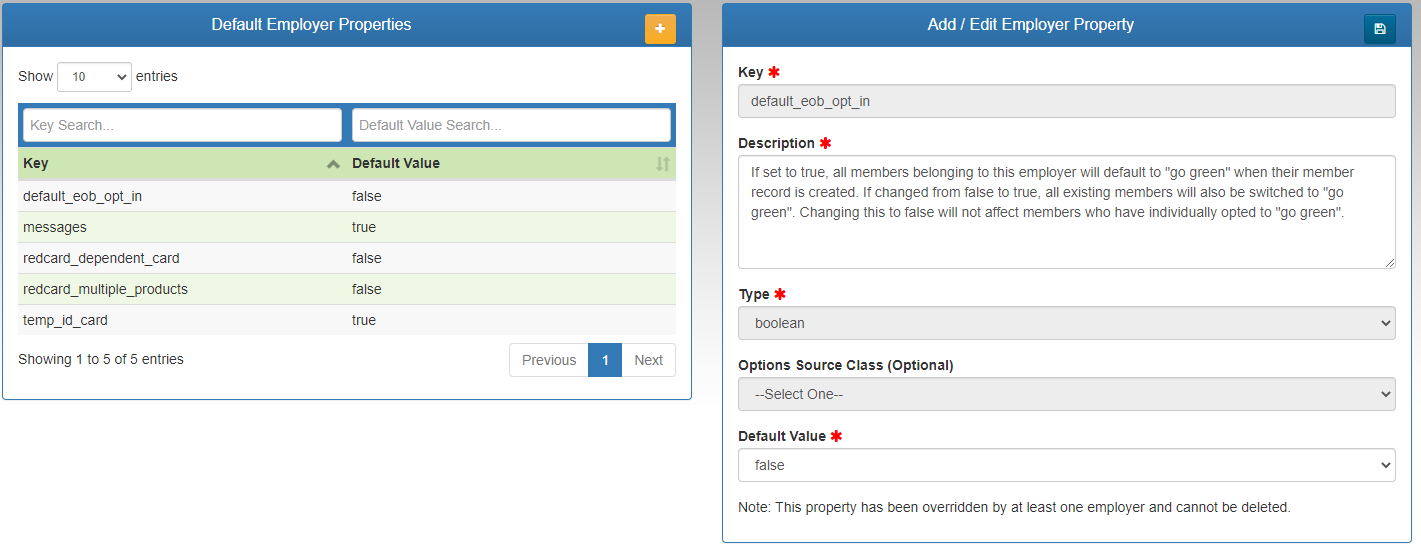Click the Key field default_eob_opt_in
This screenshot has height=554, width=1421.
coord(1066,101)
